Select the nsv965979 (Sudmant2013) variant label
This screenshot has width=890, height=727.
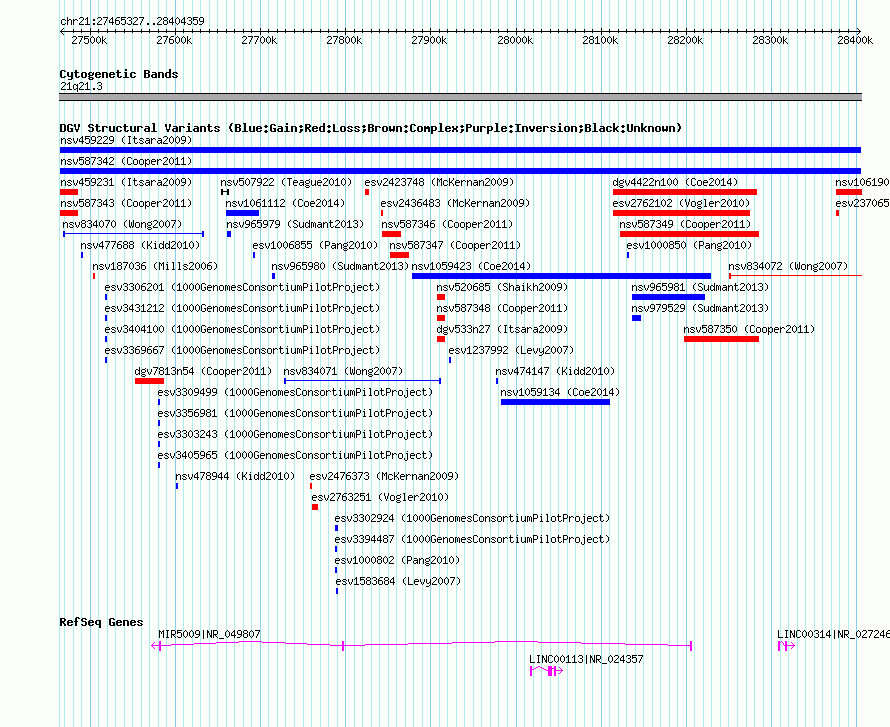tap(295, 224)
